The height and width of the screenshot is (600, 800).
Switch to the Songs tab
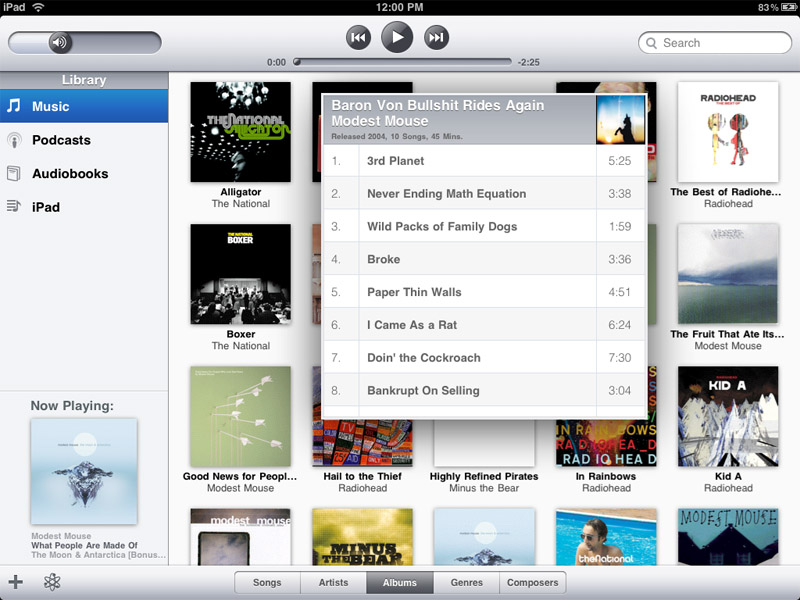(267, 583)
